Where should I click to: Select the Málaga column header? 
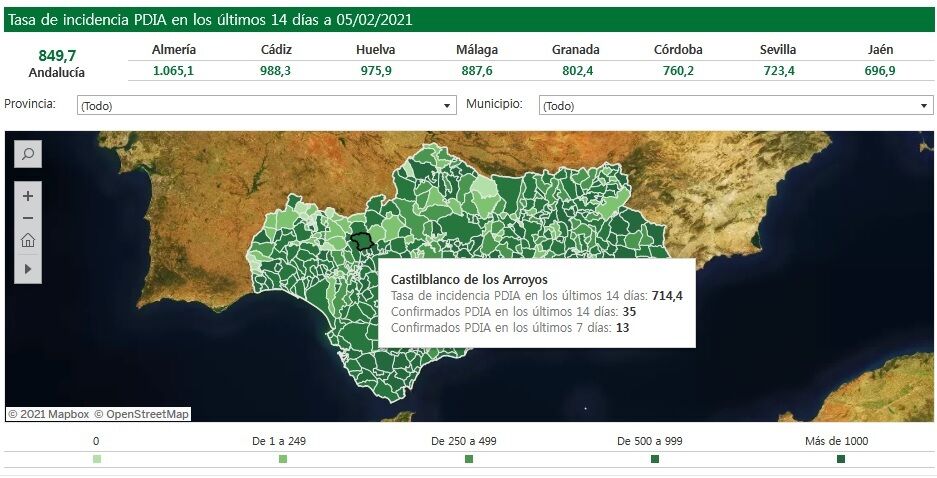477,50
